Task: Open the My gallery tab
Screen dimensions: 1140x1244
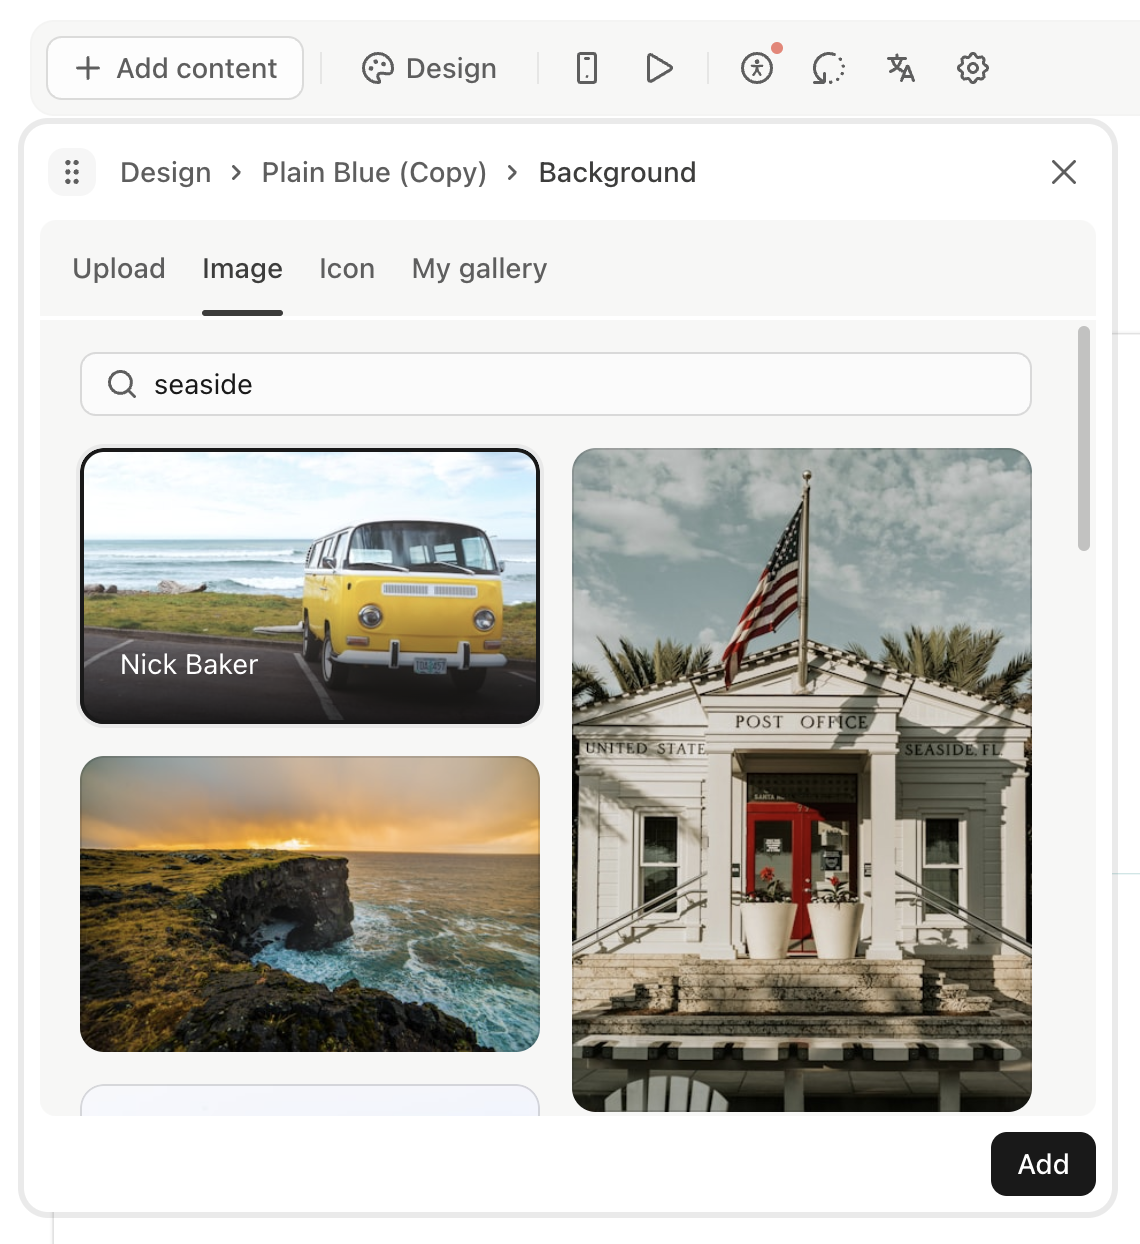Action: tap(478, 268)
